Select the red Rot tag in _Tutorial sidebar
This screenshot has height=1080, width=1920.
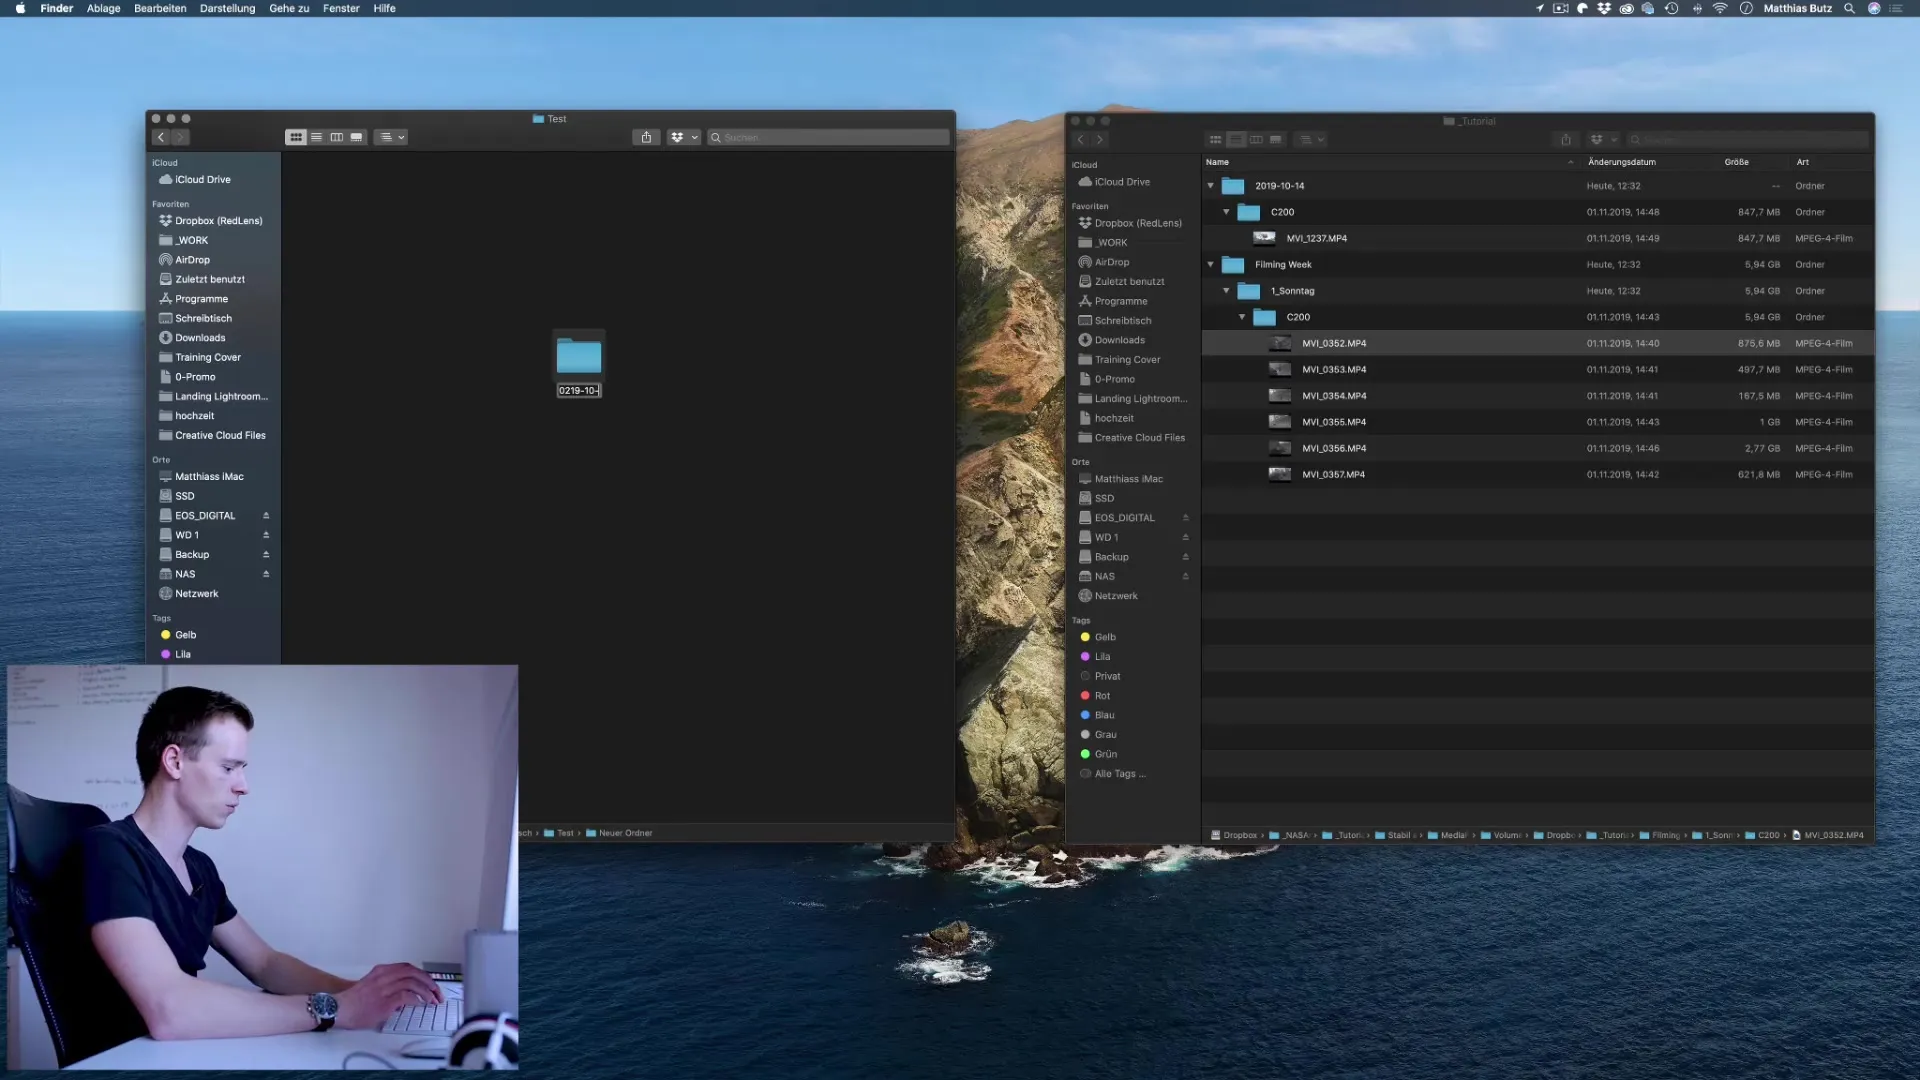tap(1096, 696)
